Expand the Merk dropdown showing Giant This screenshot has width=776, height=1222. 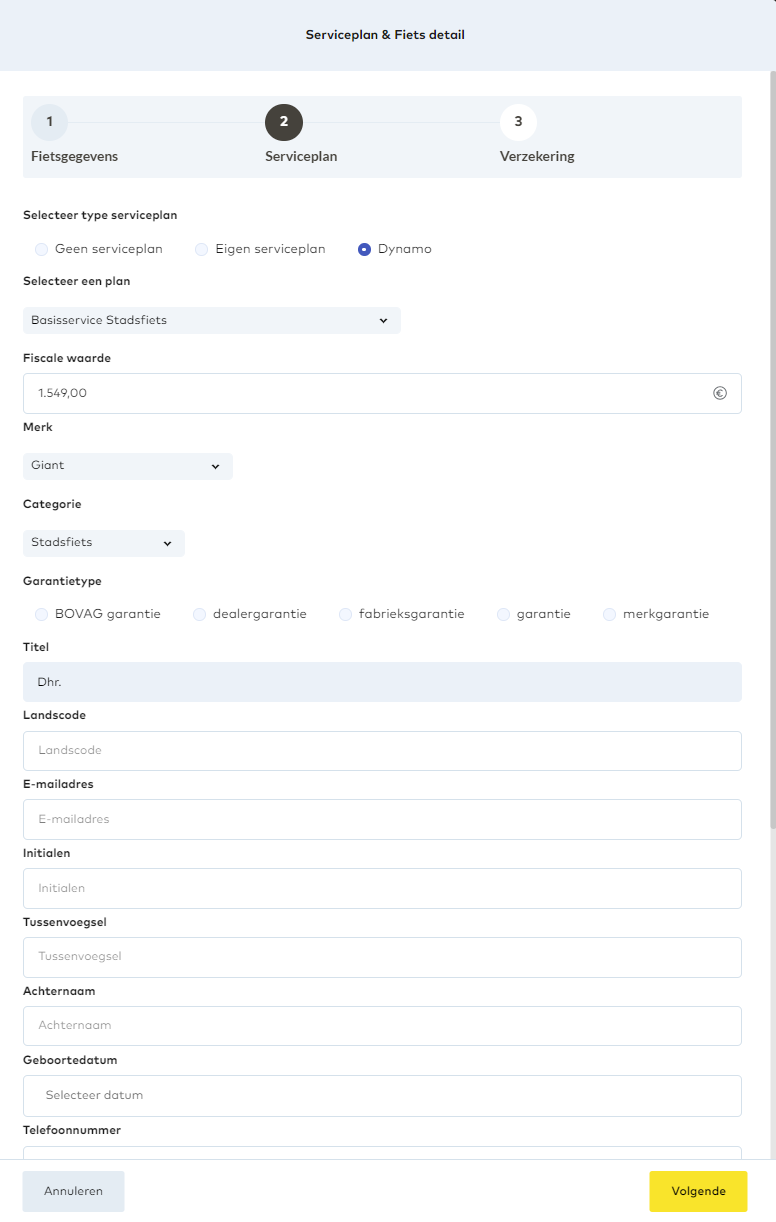pyautogui.click(x=127, y=466)
